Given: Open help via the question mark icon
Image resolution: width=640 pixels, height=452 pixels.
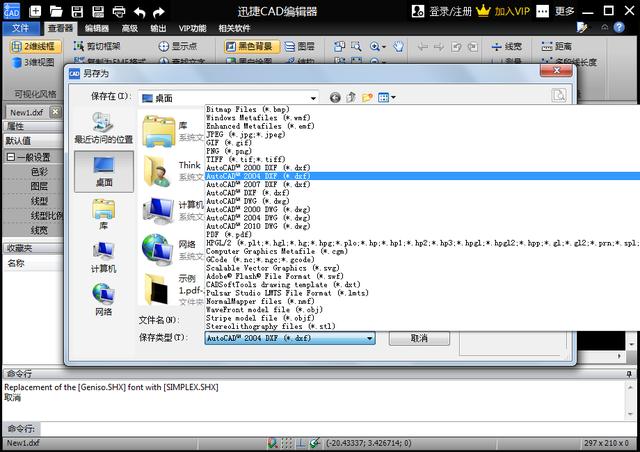Looking at the screenshot, I should pos(619,27).
